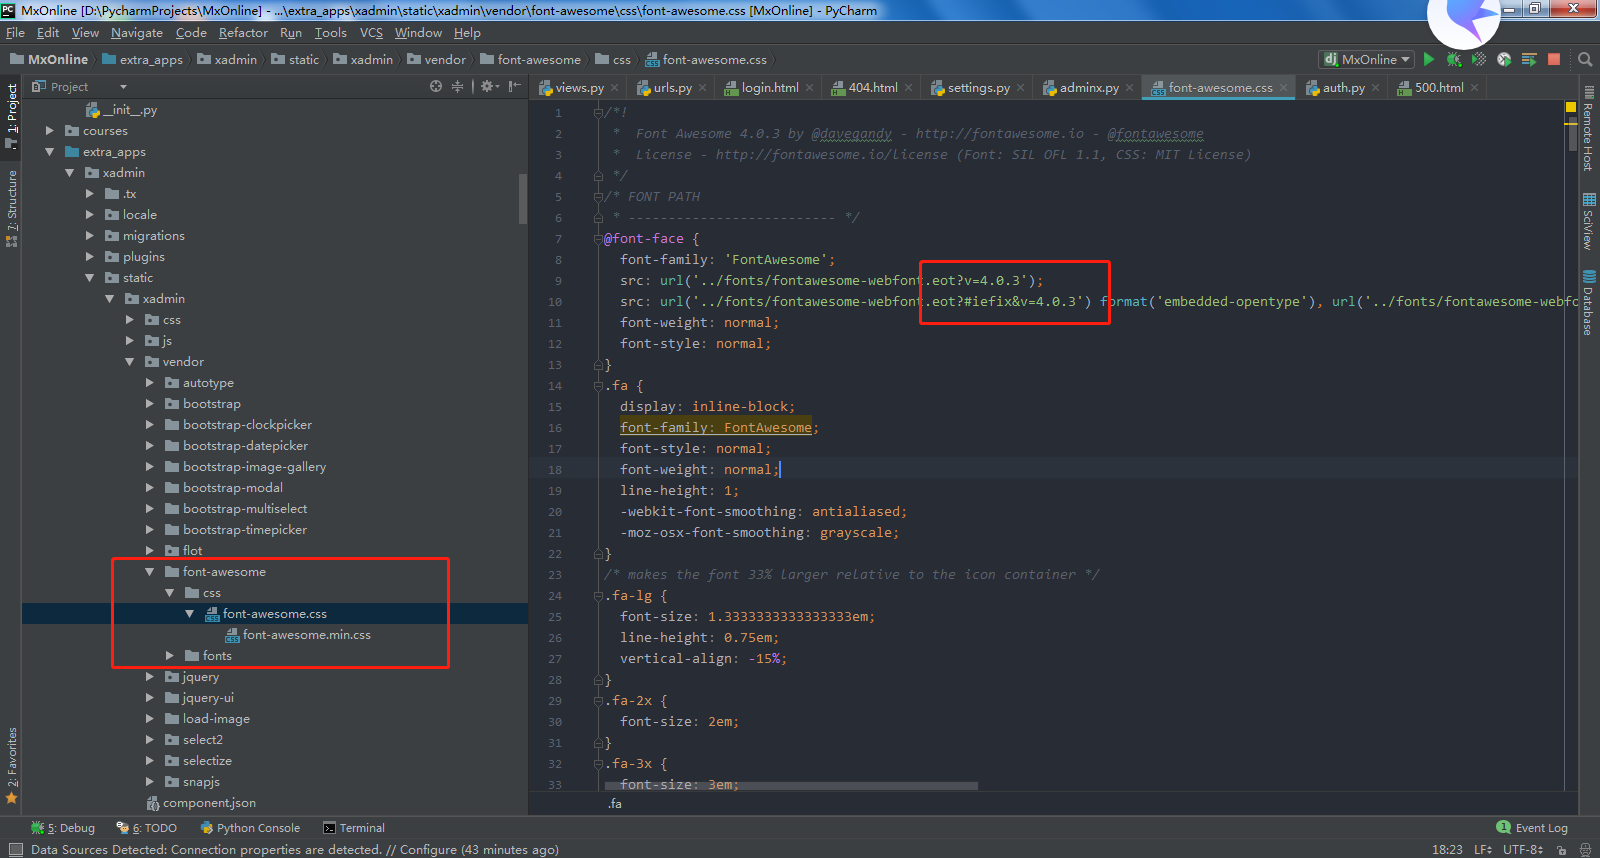The height and width of the screenshot is (858, 1600).
Task: Open the Favorites tool window
Action: (x=11, y=765)
